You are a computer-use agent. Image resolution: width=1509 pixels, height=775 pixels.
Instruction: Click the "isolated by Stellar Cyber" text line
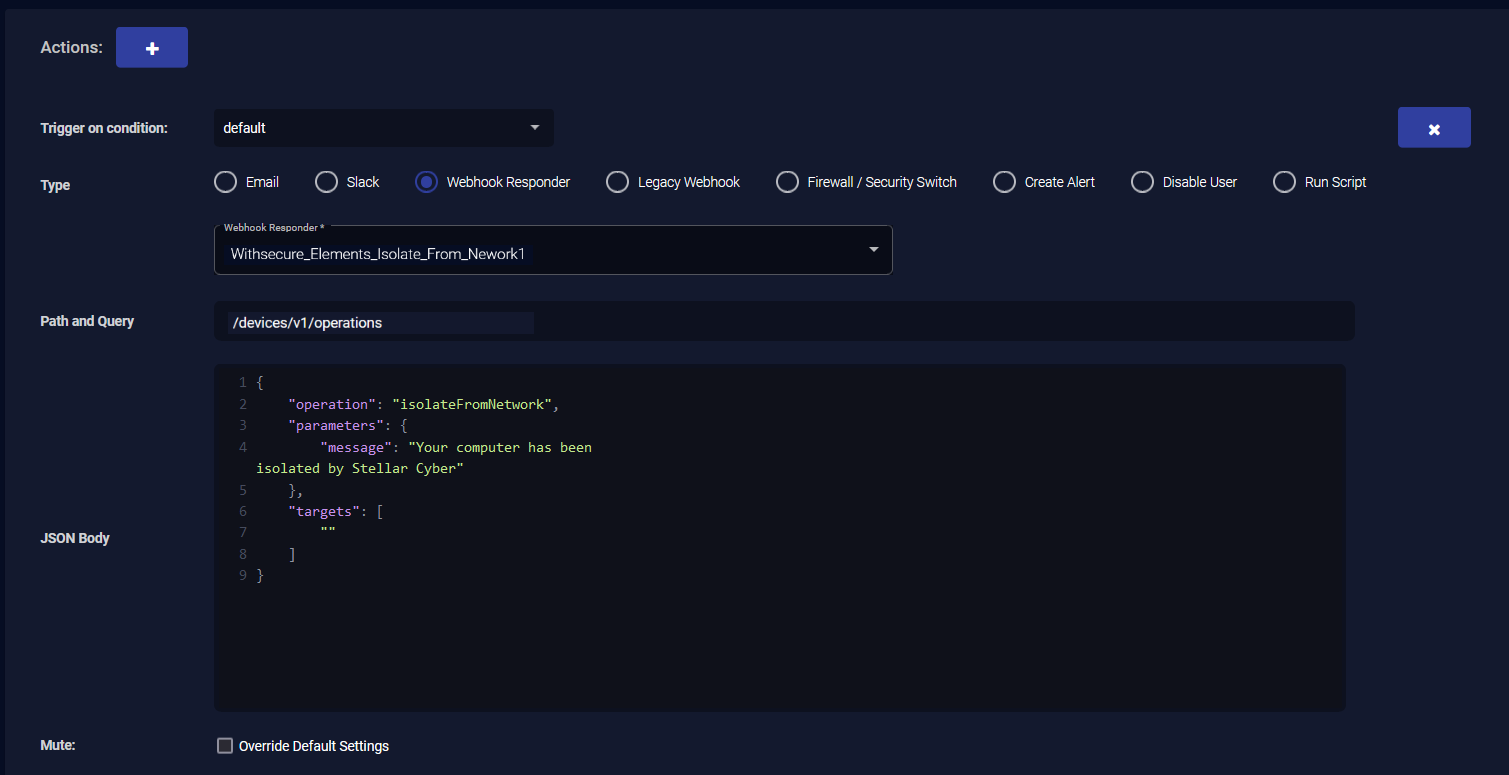(x=360, y=469)
